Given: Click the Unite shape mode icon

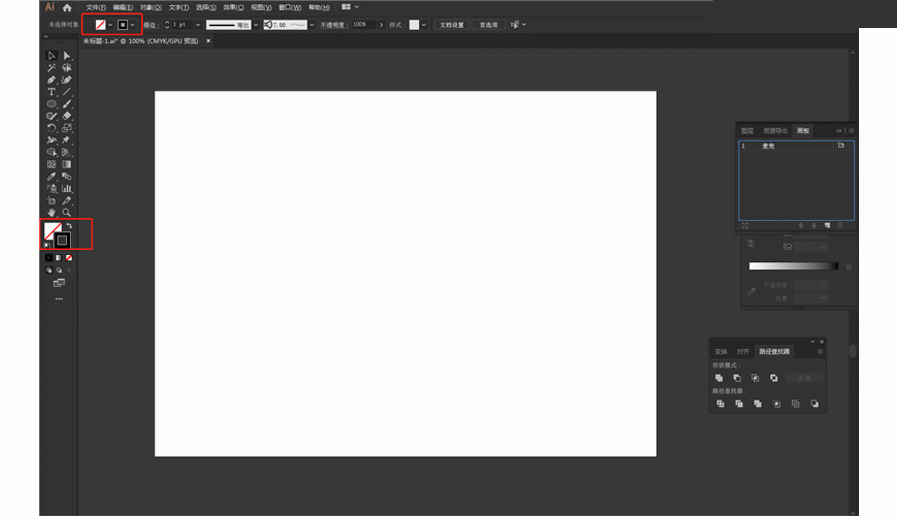Looking at the screenshot, I should [x=719, y=378].
